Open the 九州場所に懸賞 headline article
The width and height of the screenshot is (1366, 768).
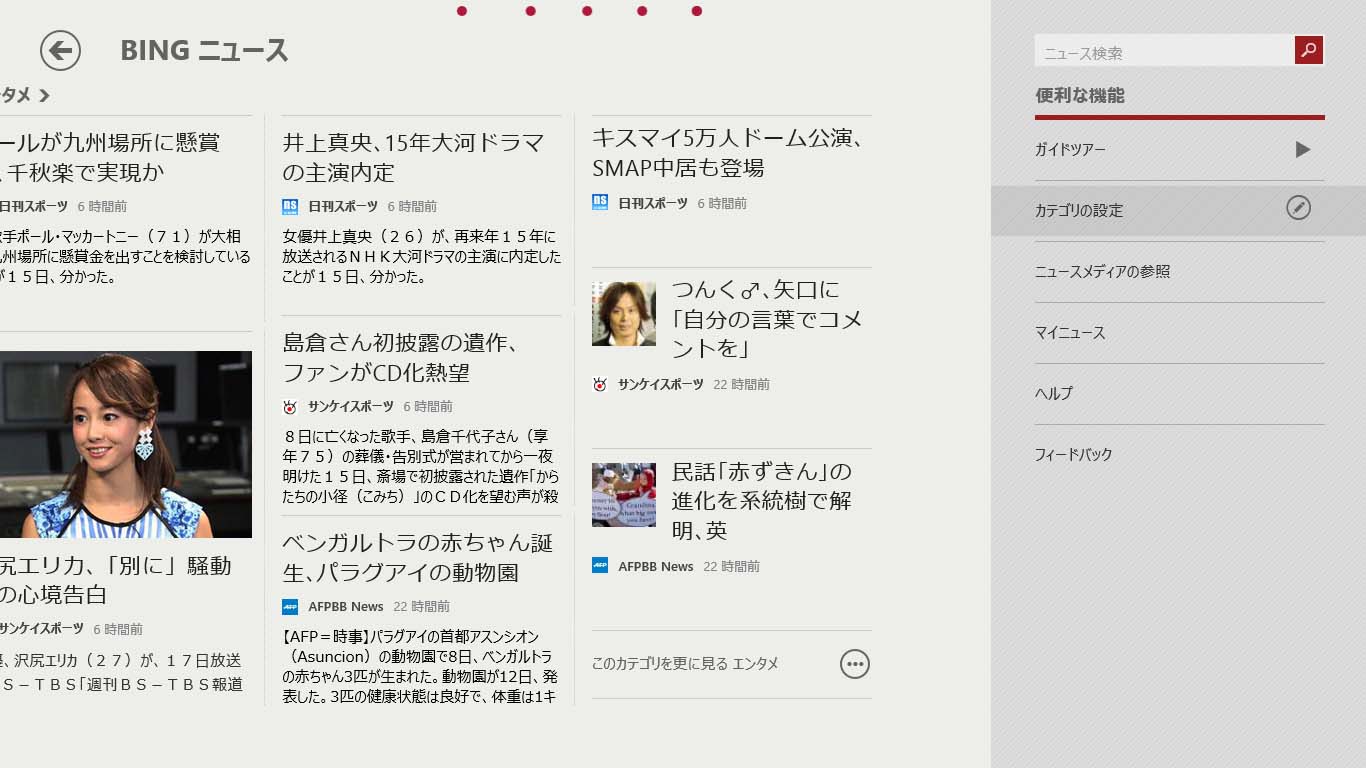110,157
